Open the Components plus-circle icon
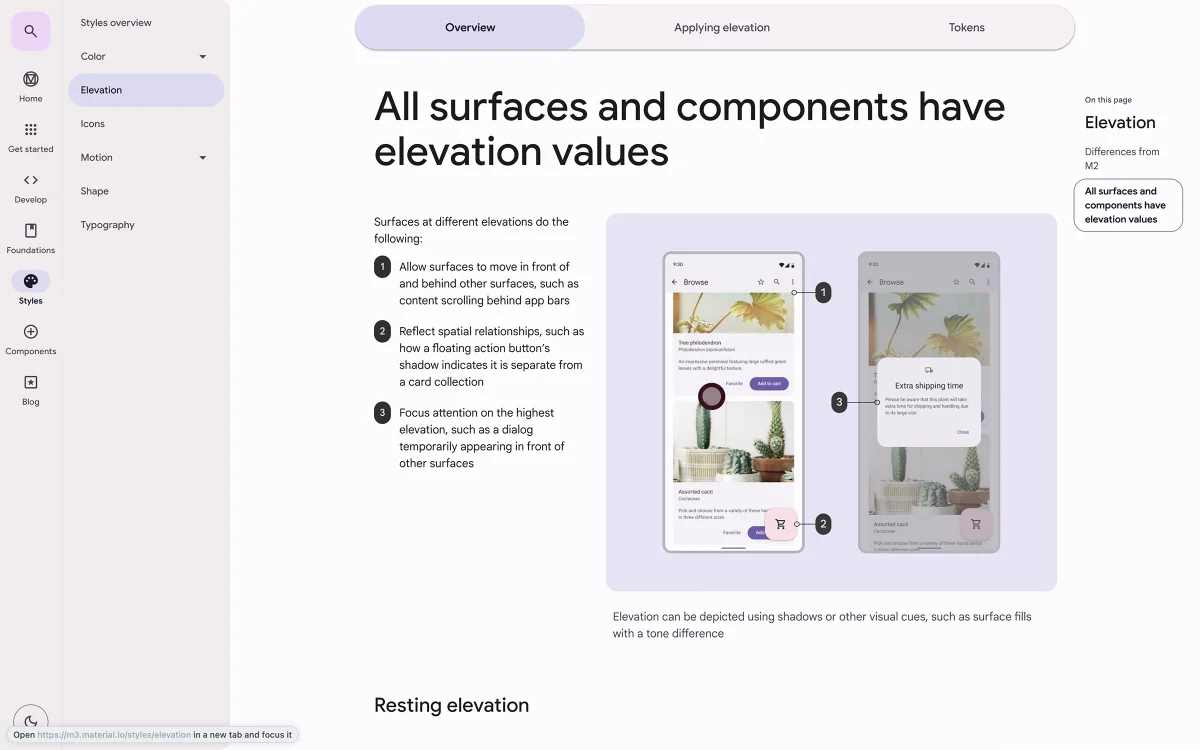This screenshot has width=1200, height=750. [x=30, y=332]
